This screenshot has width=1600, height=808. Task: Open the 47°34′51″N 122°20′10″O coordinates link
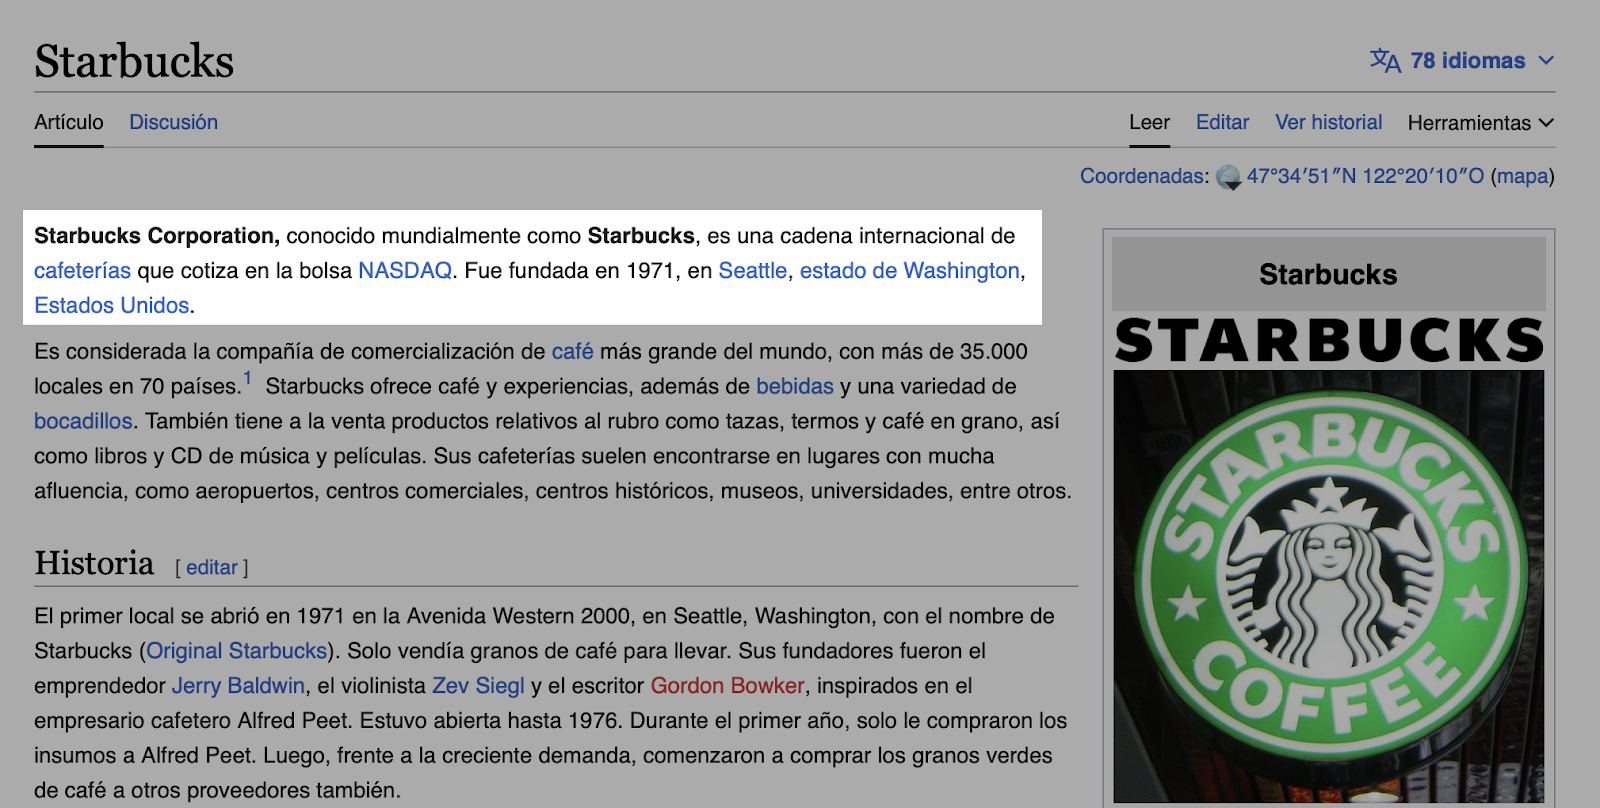pos(1365,176)
